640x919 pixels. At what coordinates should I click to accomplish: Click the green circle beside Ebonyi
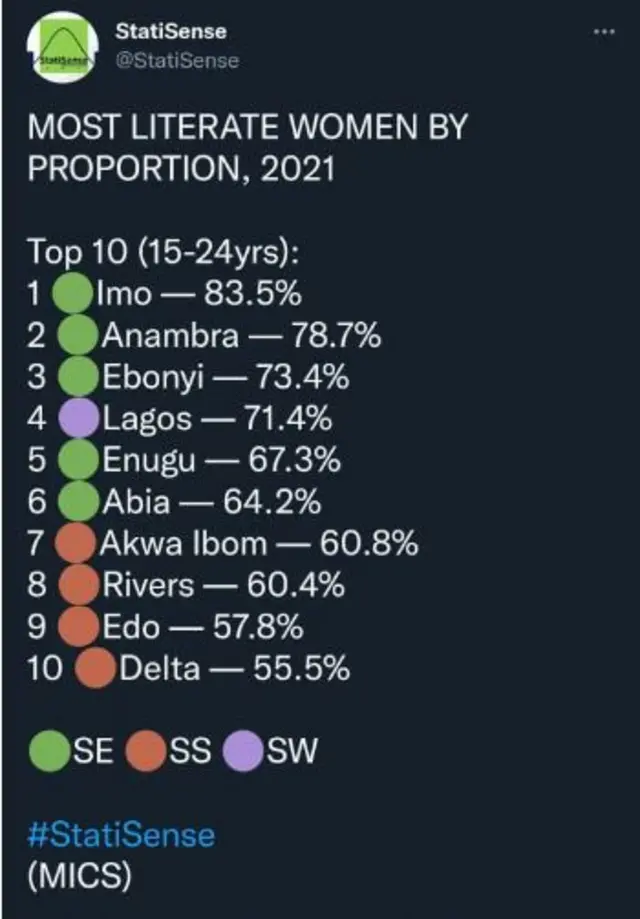[x=78, y=378]
